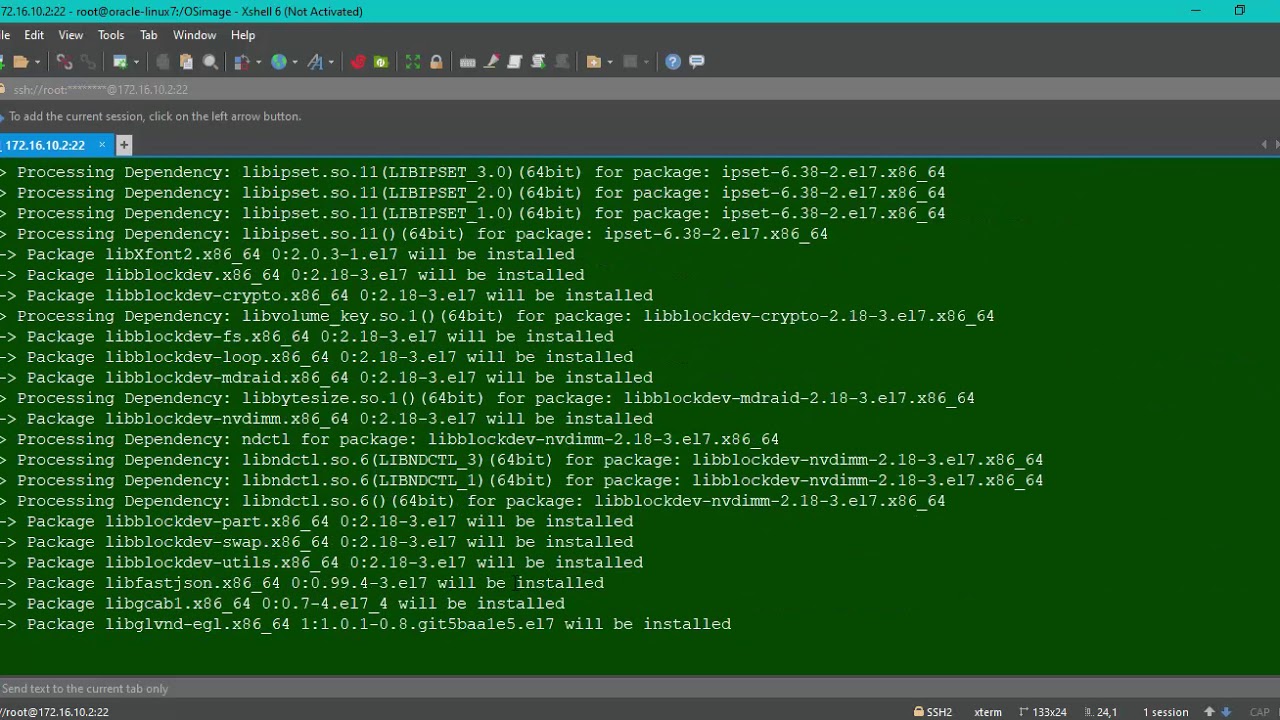
Task: Click the ssh://root address bar field
Action: coord(640,89)
